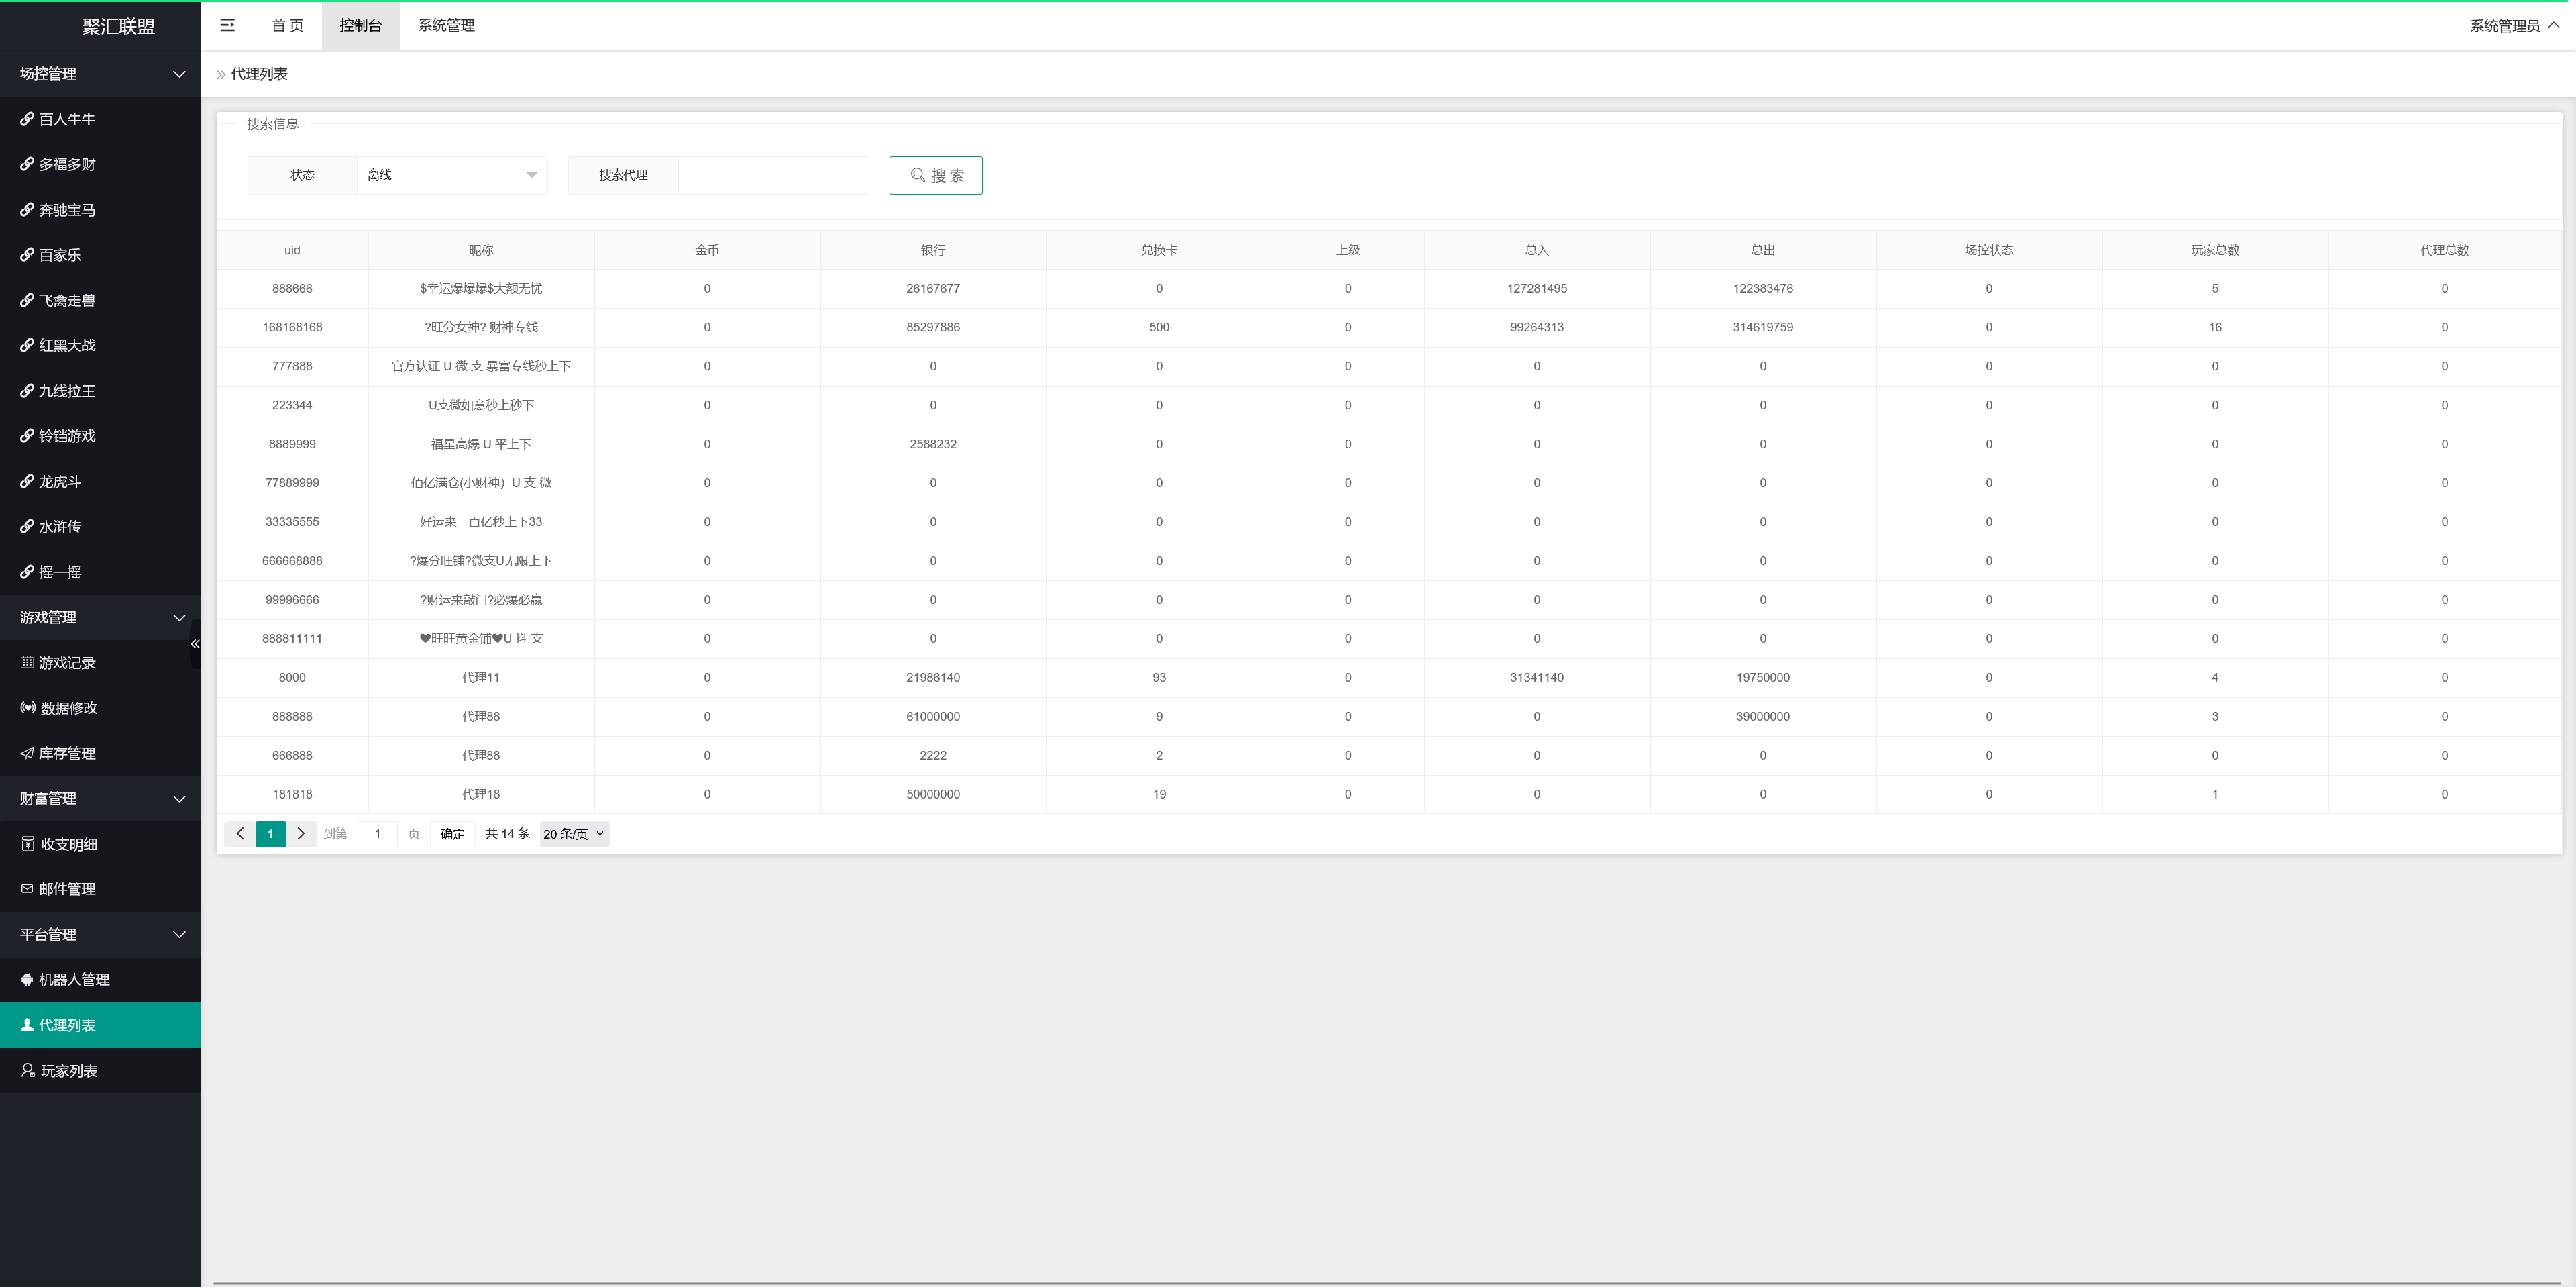Open 邮件管理 sidebar item
The height and width of the screenshot is (1287, 2576).
[66, 889]
